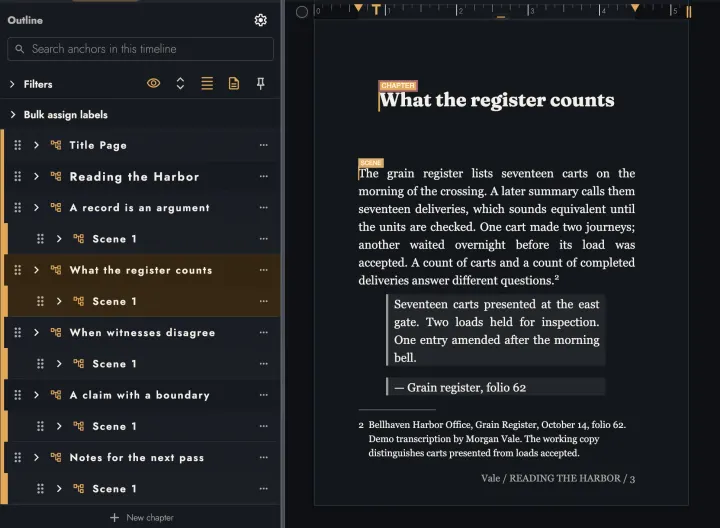Open options for Scene 1 under When witnesses disagree
720x528 pixels.
click(x=264, y=364)
